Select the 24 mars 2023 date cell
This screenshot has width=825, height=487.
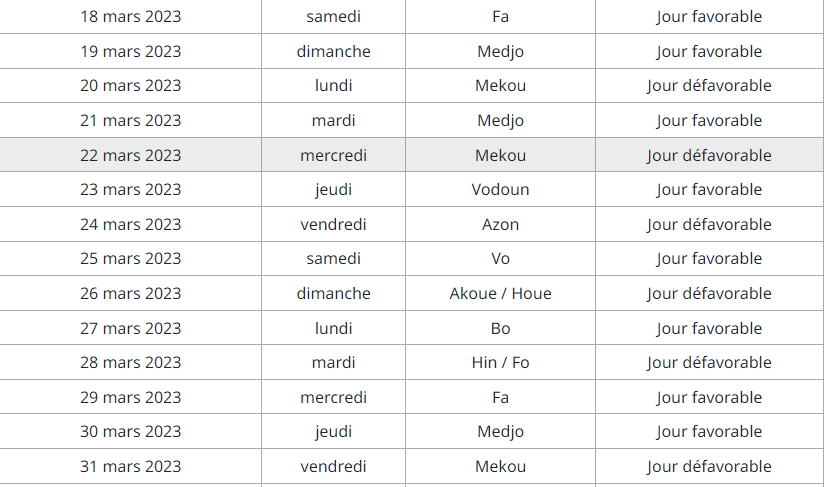[130, 225]
